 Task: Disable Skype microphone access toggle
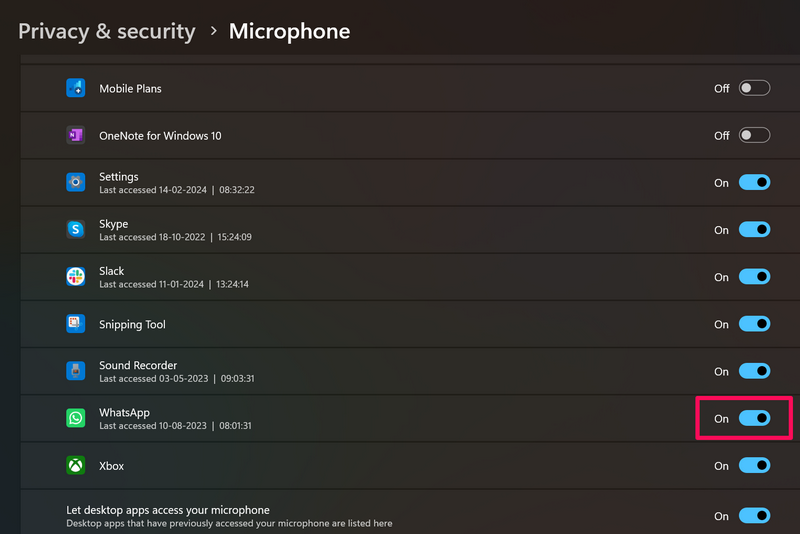(x=754, y=230)
